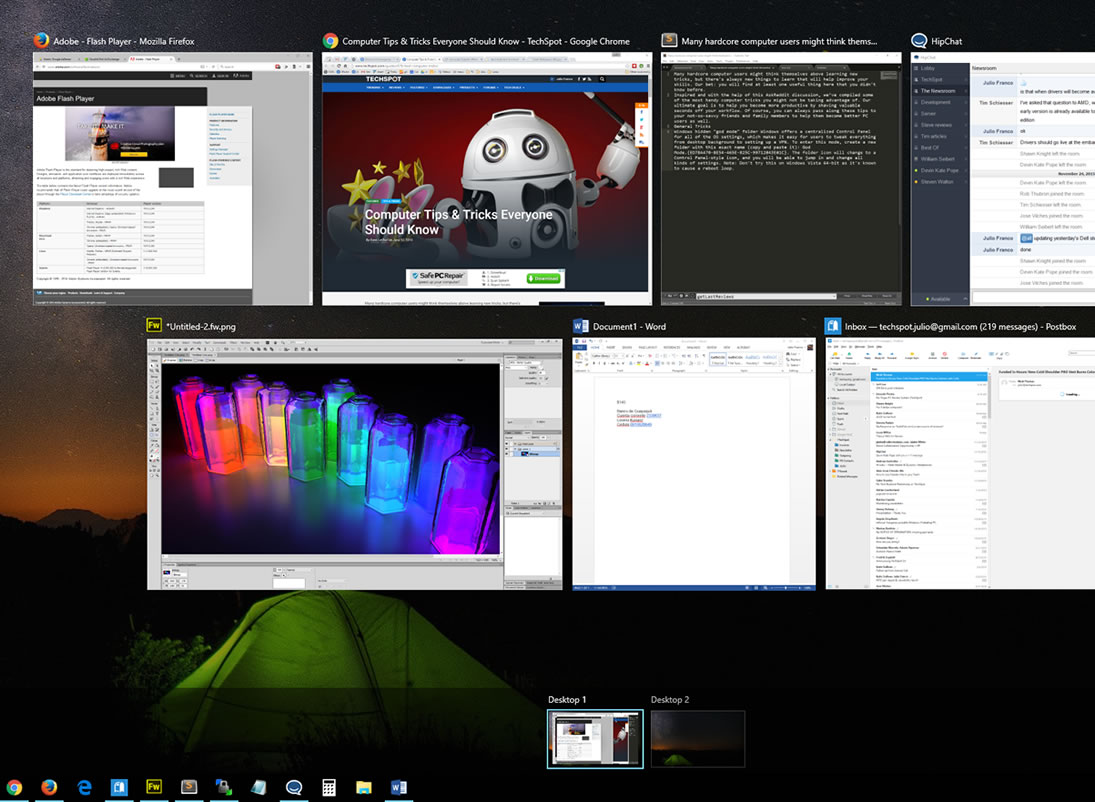The image size is (1095, 802).
Task: Switch to the Fireworks glowing bottles window
Action: [x=355, y=464]
